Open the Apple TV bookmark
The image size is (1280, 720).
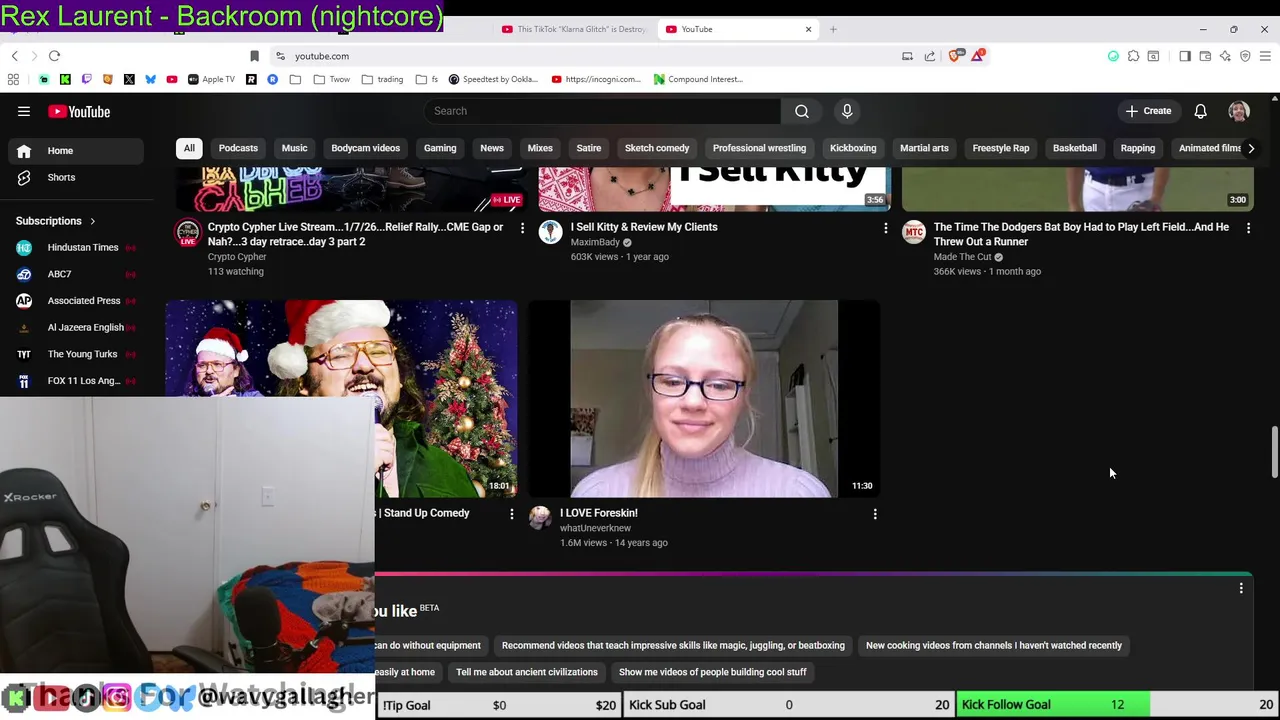211,79
